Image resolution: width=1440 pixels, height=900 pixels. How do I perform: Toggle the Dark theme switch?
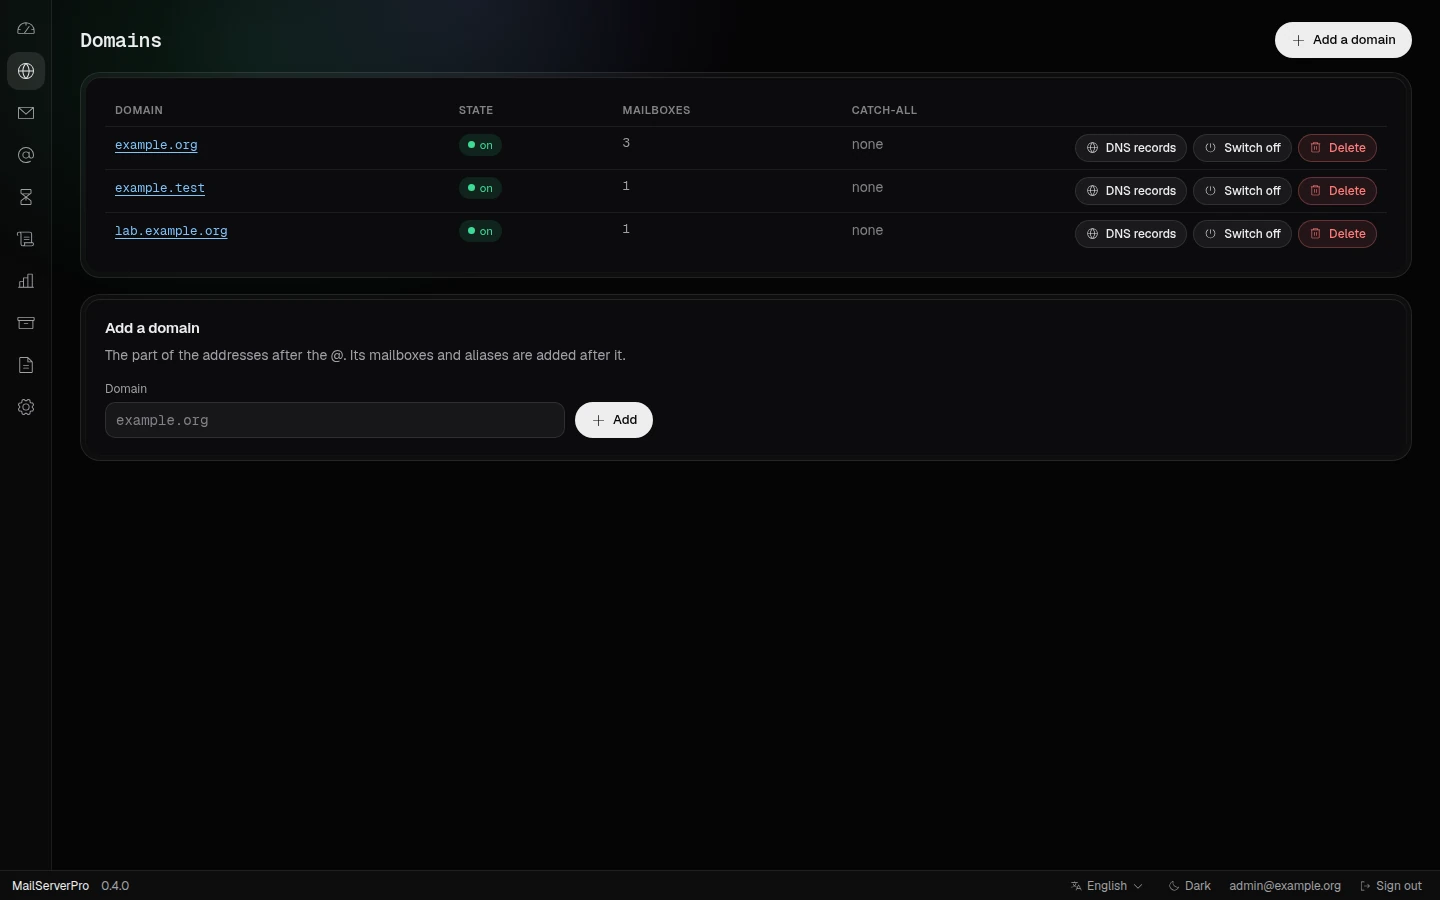[1190, 886]
